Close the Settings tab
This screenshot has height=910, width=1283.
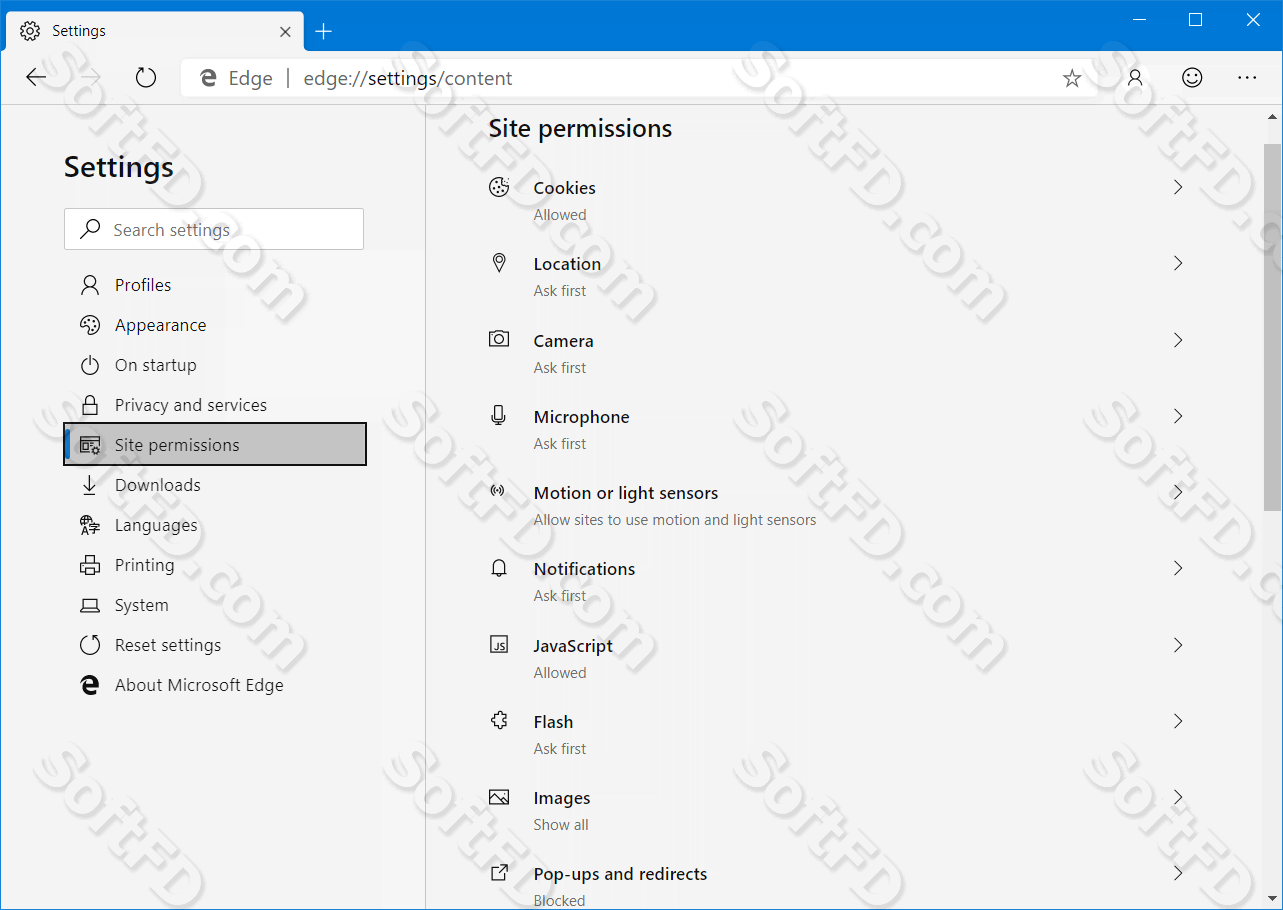click(x=285, y=31)
